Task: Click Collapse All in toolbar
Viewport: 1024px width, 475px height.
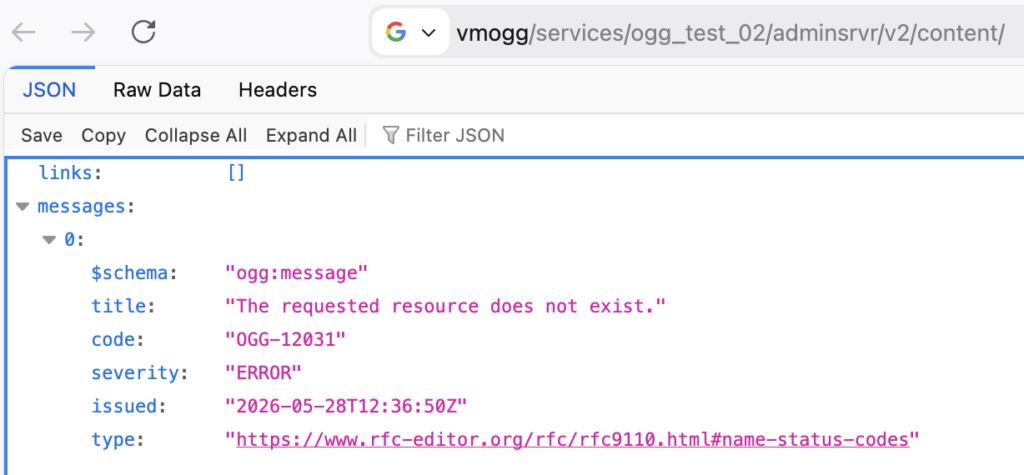Action: tap(196, 135)
